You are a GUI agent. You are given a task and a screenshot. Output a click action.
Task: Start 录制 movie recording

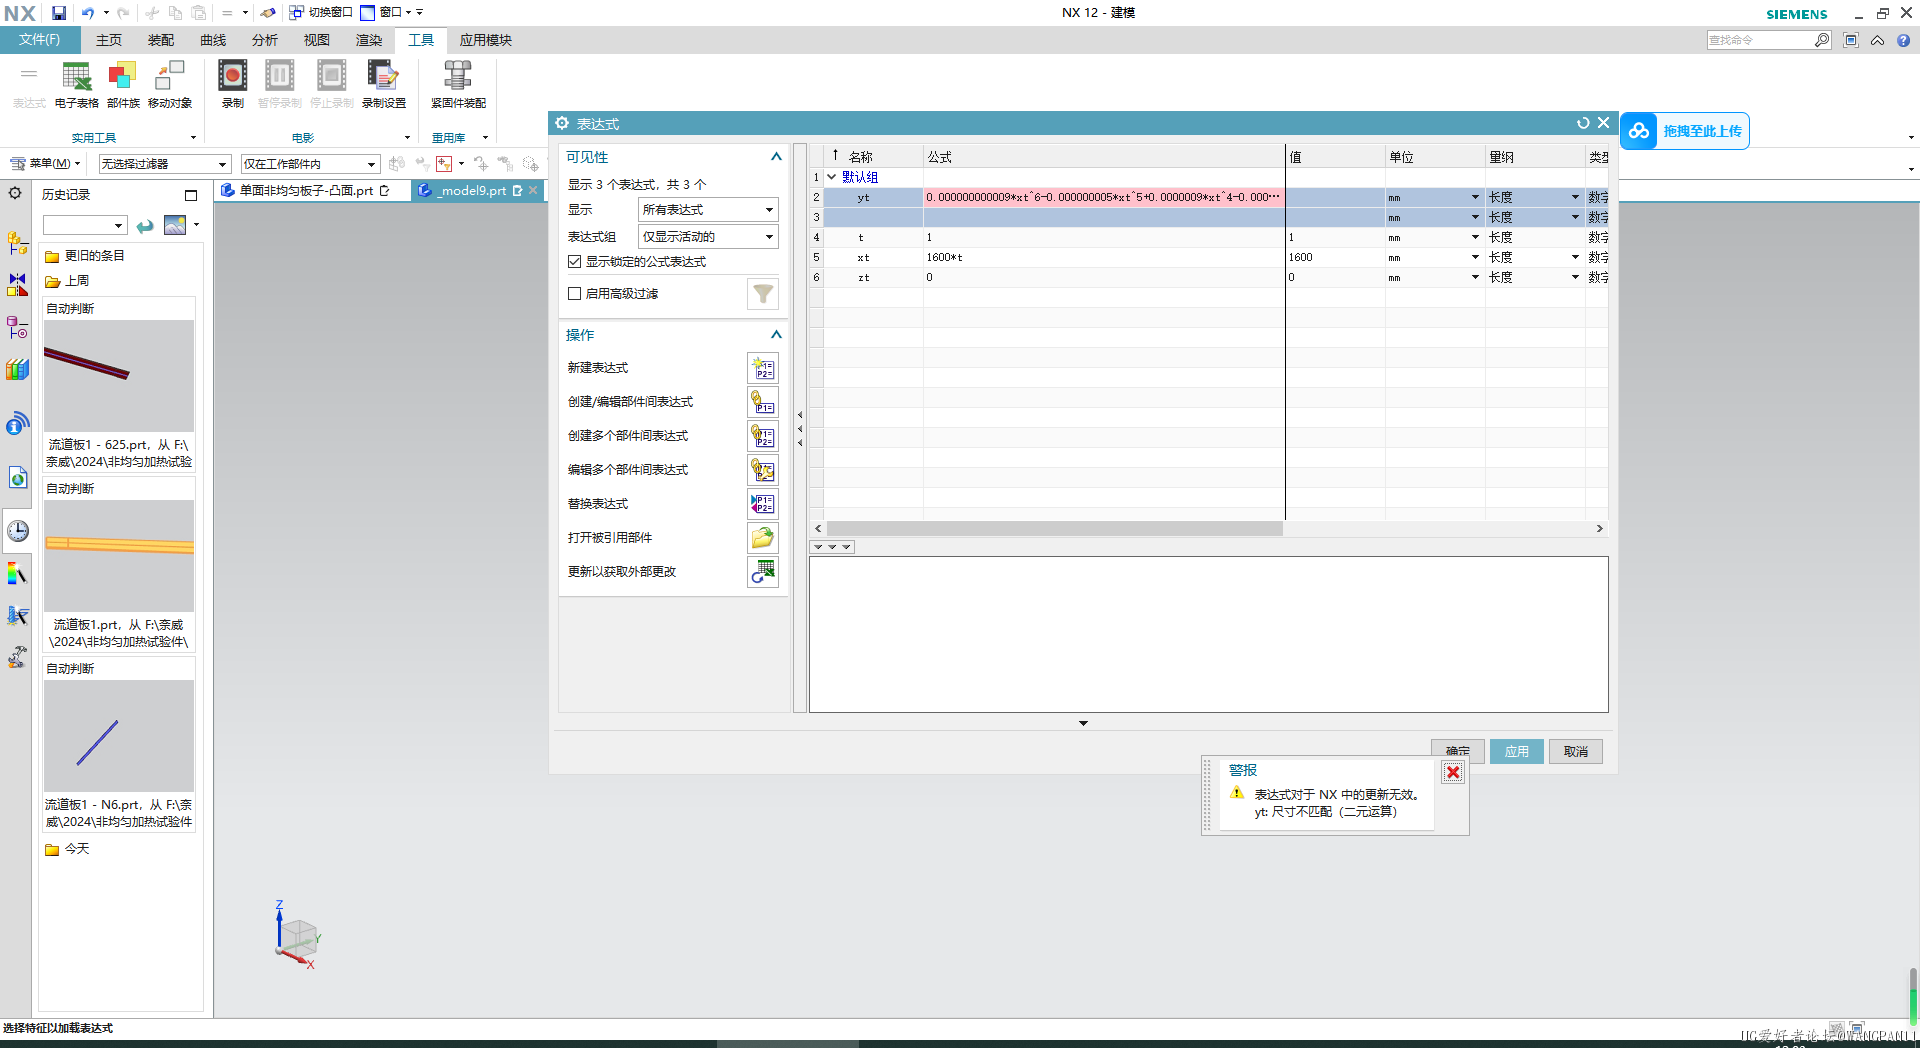pyautogui.click(x=233, y=84)
